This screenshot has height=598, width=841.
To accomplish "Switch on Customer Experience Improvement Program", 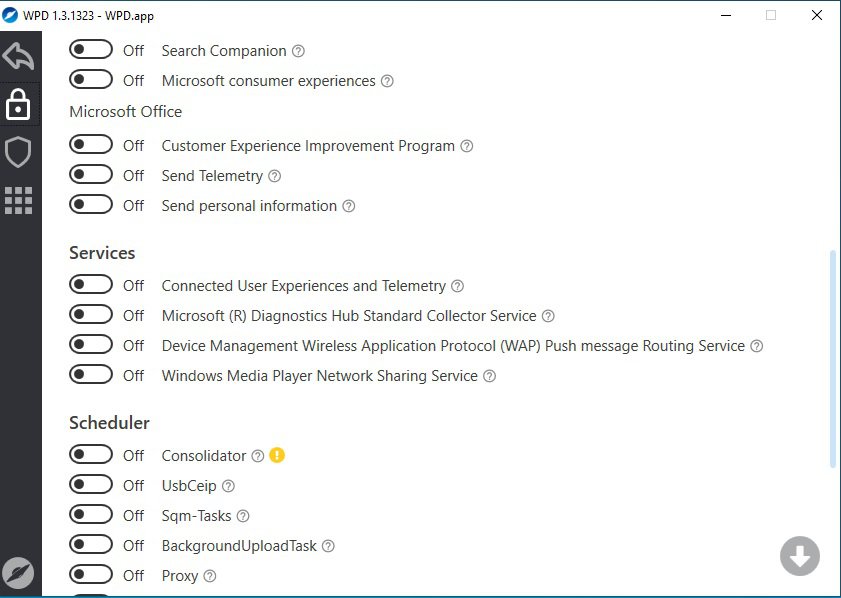I will tap(91, 145).
